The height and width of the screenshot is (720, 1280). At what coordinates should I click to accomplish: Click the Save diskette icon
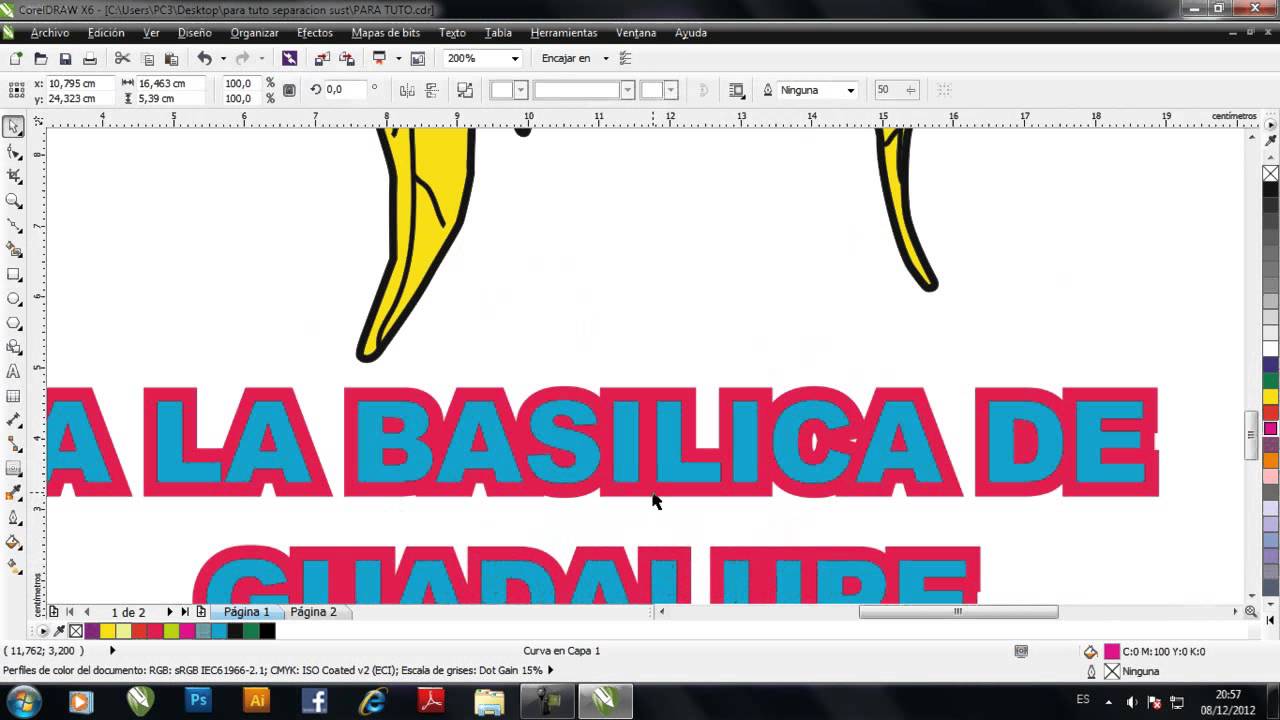[65, 59]
